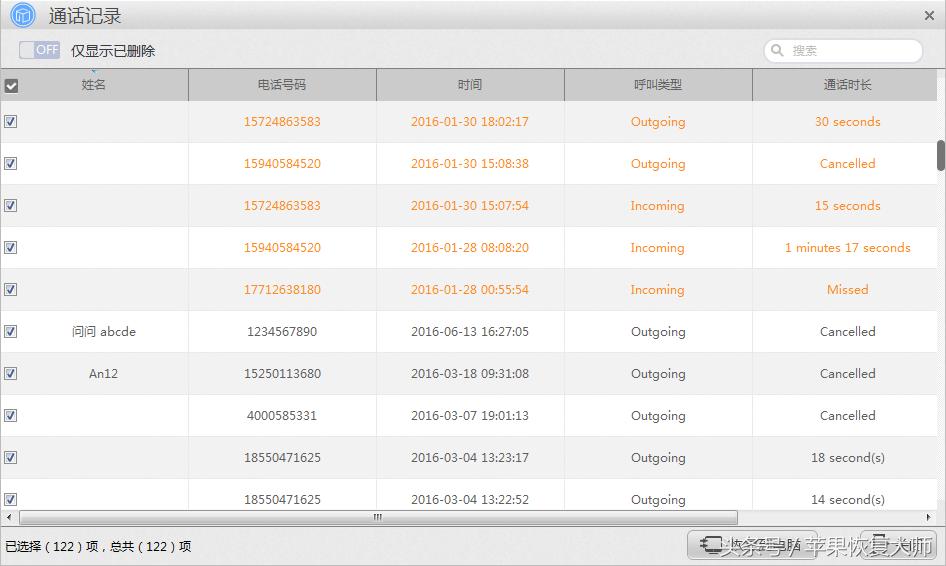Click into the 搜索 search field

pyautogui.click(x=850, y=50)
